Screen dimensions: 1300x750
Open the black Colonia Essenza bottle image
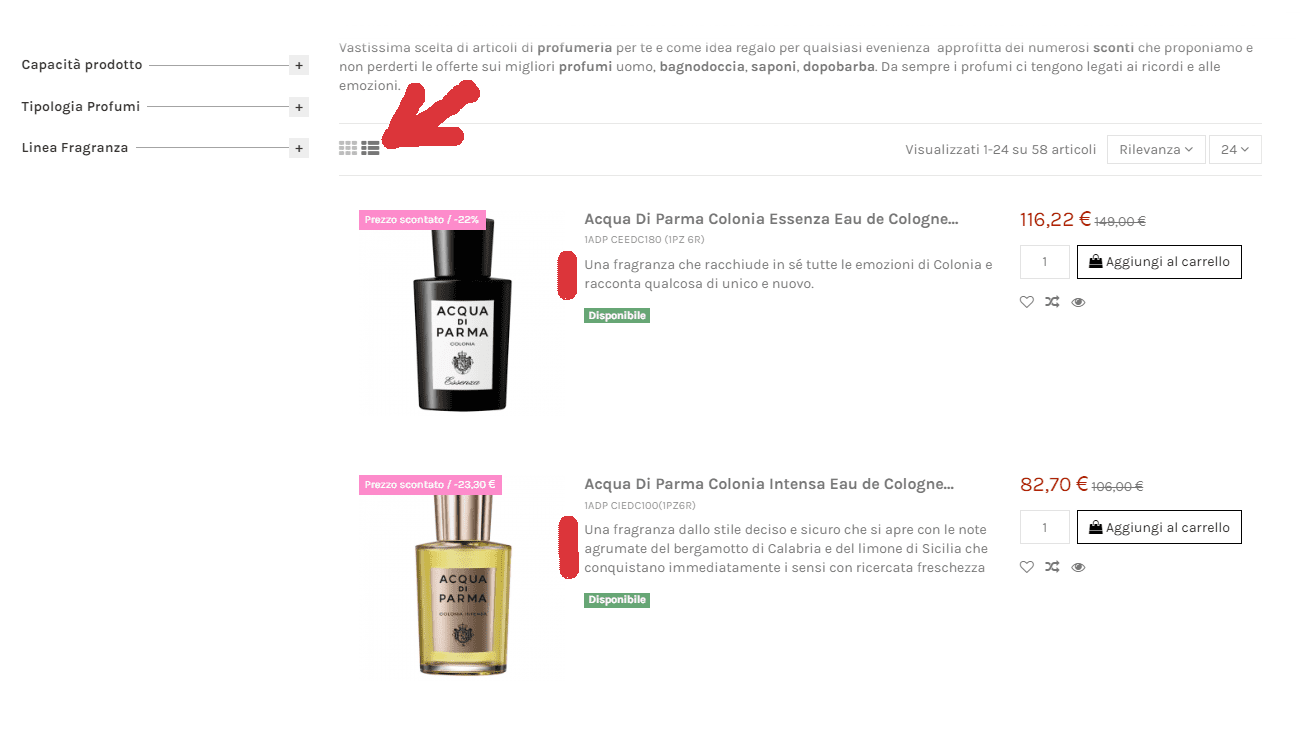click(462, 315)
